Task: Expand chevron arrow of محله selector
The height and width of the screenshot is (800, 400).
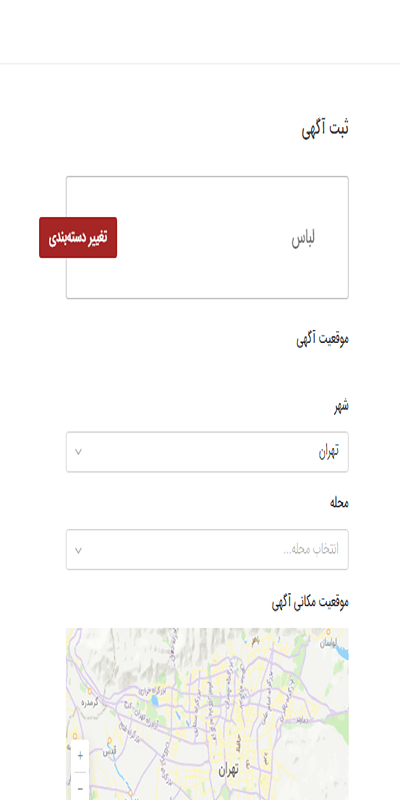Action: (x=79, y=550)
